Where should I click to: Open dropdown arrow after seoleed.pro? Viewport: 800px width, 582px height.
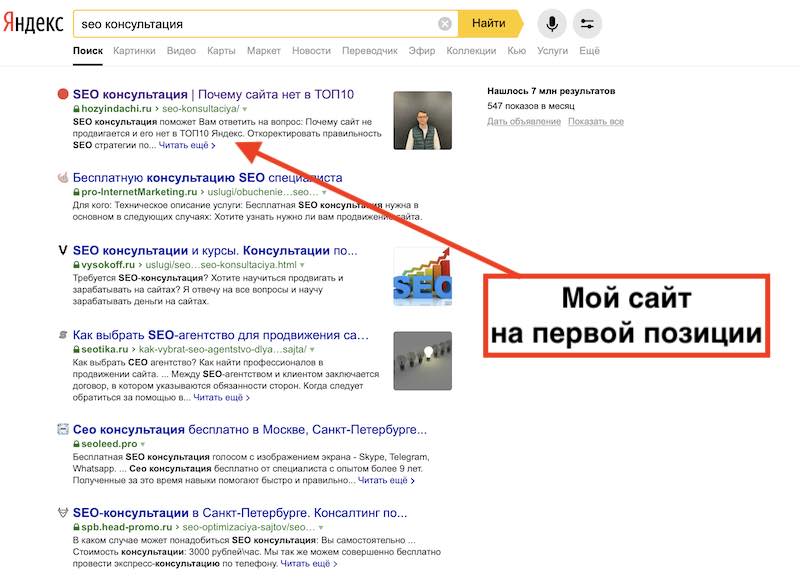[143, 444]
